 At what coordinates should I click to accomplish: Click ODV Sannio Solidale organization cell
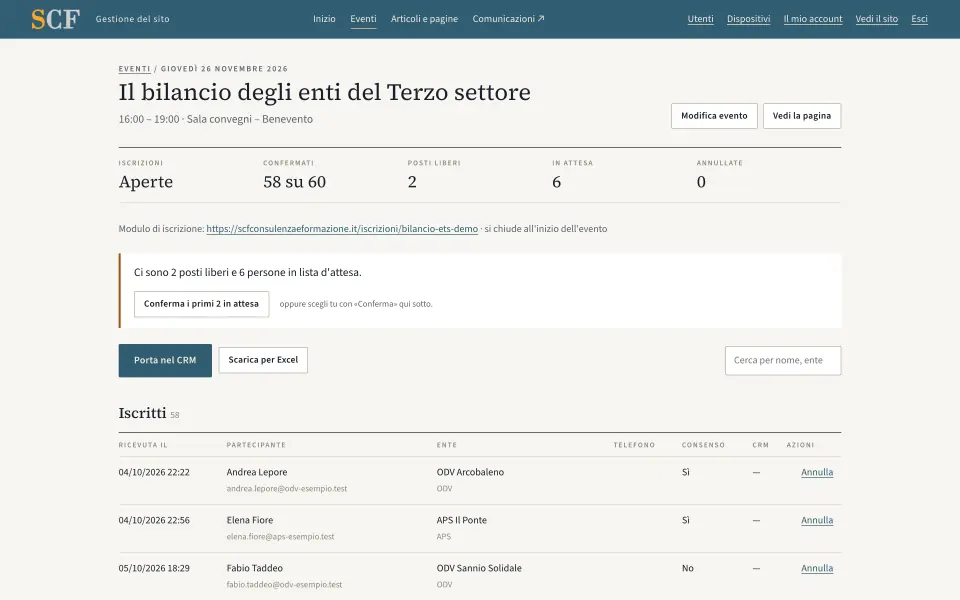[x=479, y=568]
